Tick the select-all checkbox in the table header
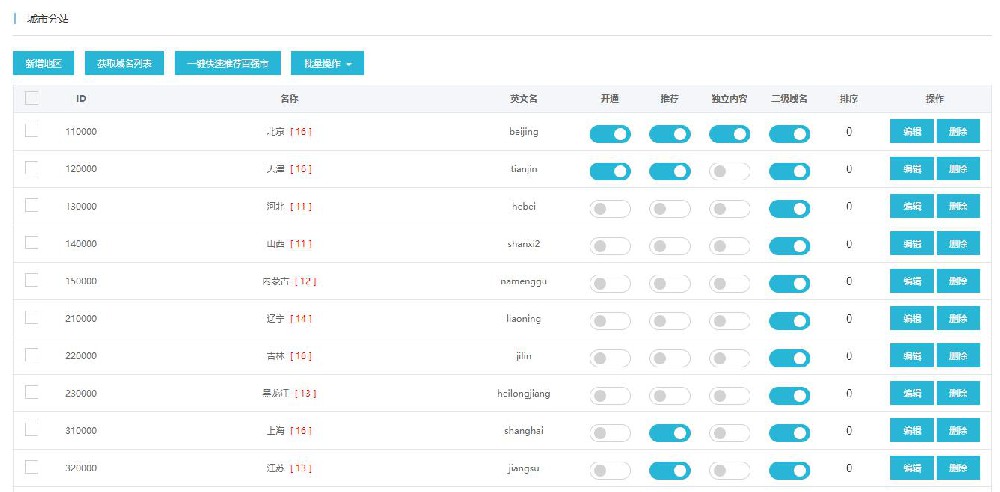Image resolution: width=1000 pixels, height=492 pixels. point(32,98)
